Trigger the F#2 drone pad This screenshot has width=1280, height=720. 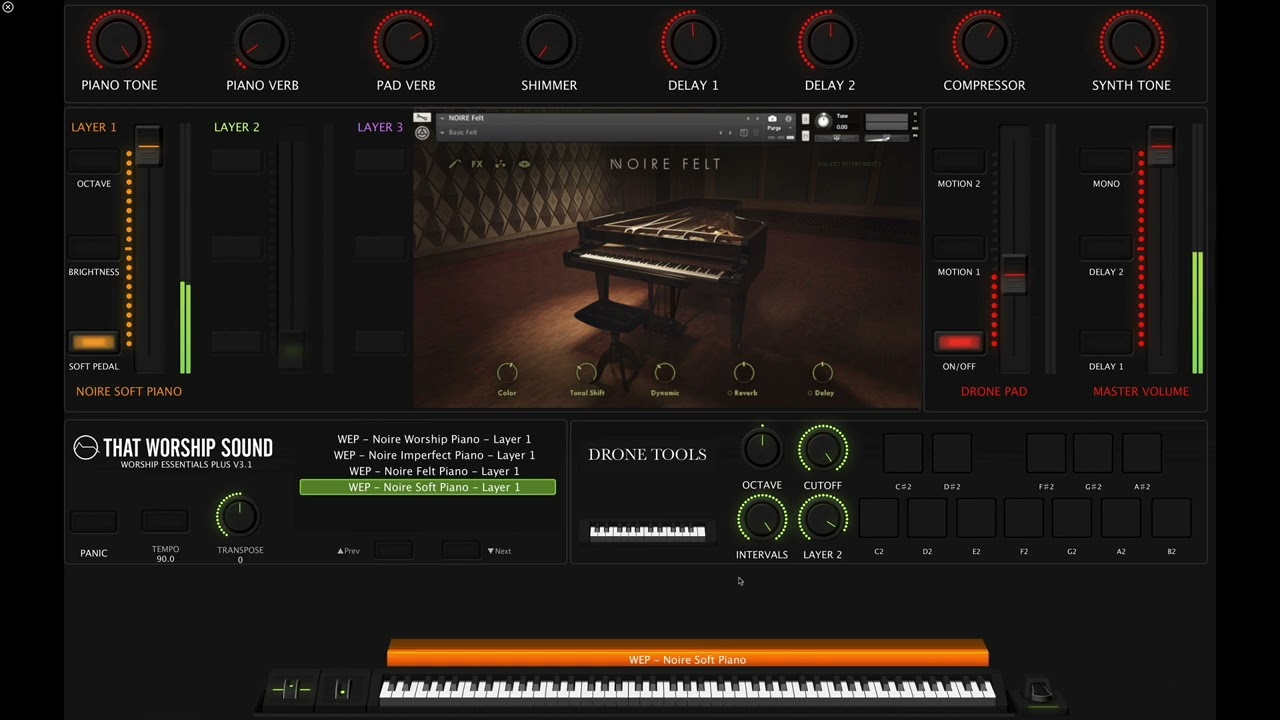point(1046,454)
